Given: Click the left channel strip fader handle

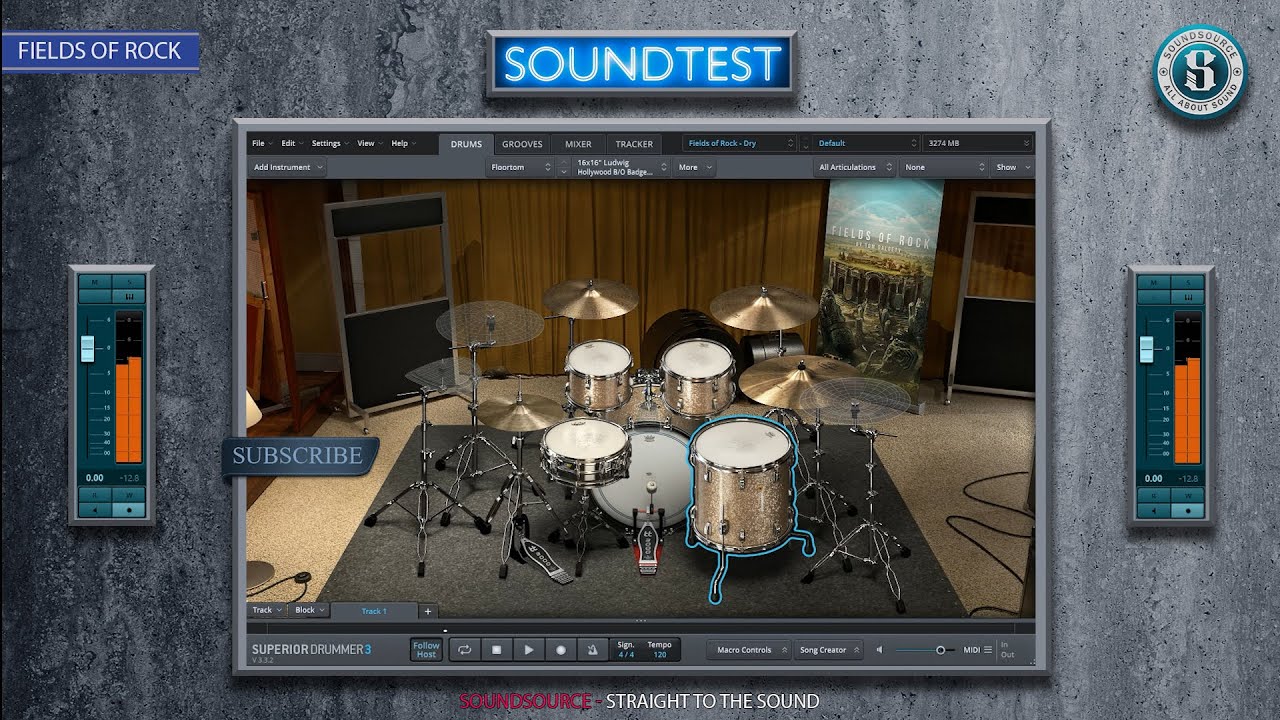Looking at the screenshot, I should point(87,349).
